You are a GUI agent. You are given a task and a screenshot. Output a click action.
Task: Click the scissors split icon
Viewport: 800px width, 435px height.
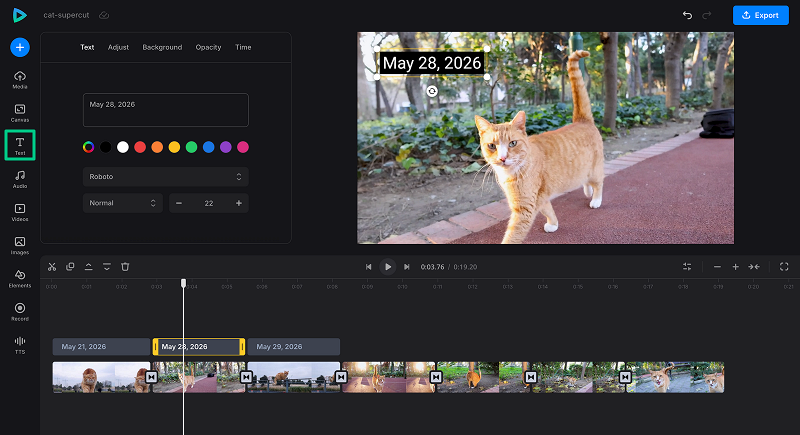point(52,267)
